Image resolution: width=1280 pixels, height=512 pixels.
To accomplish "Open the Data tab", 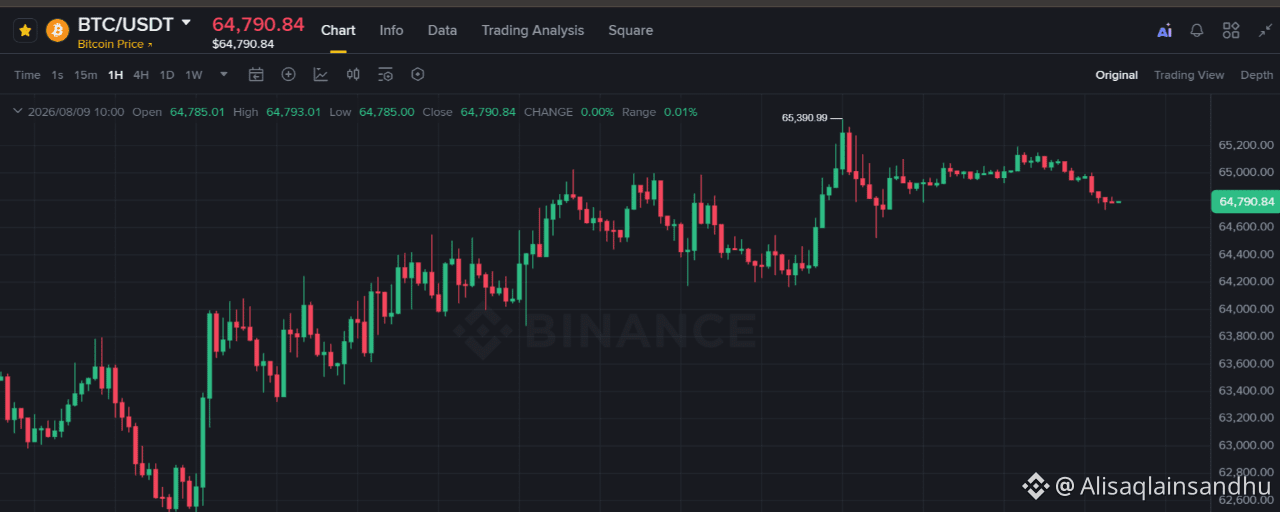I will 442,30.
